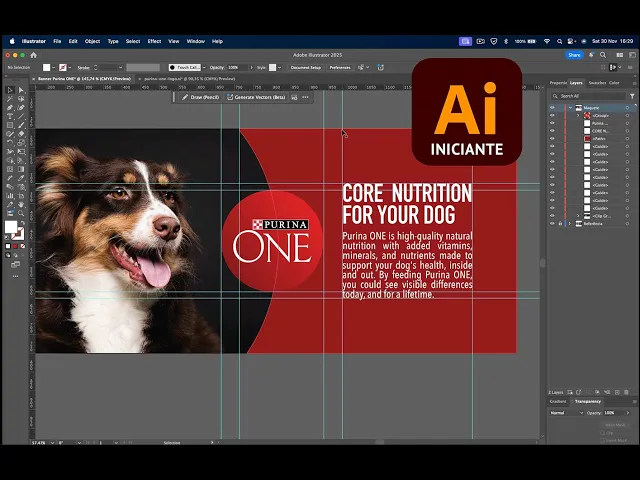Select the Line Segment tool
Screen dimensions: 640x480
pos(21,117)
